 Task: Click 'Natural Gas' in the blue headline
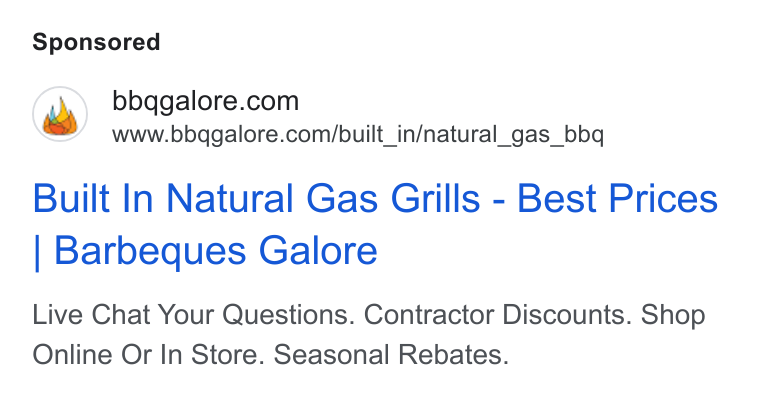pyautogui.click(x=272, y=198)
